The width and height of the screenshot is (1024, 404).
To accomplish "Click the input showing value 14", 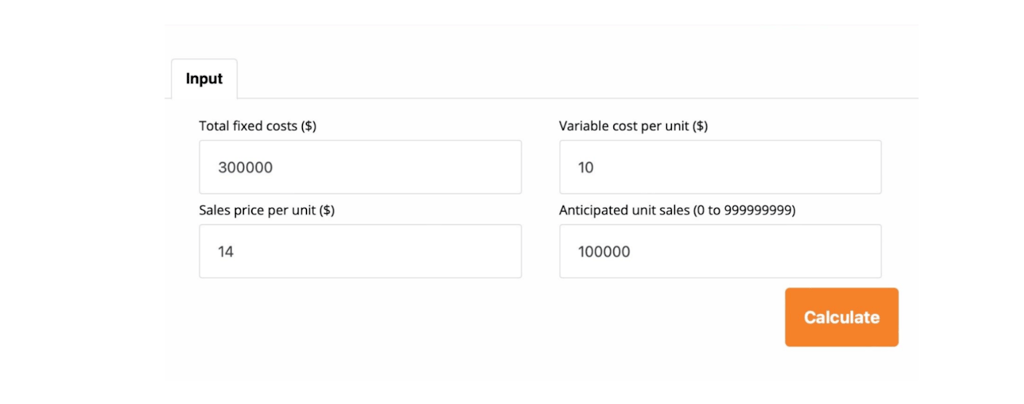I will point(360,251).
